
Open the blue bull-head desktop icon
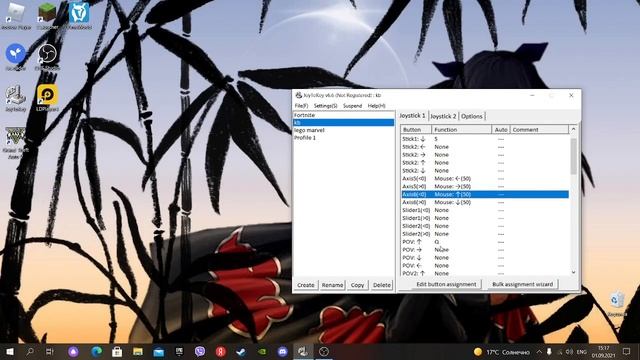tap(79, 16)
